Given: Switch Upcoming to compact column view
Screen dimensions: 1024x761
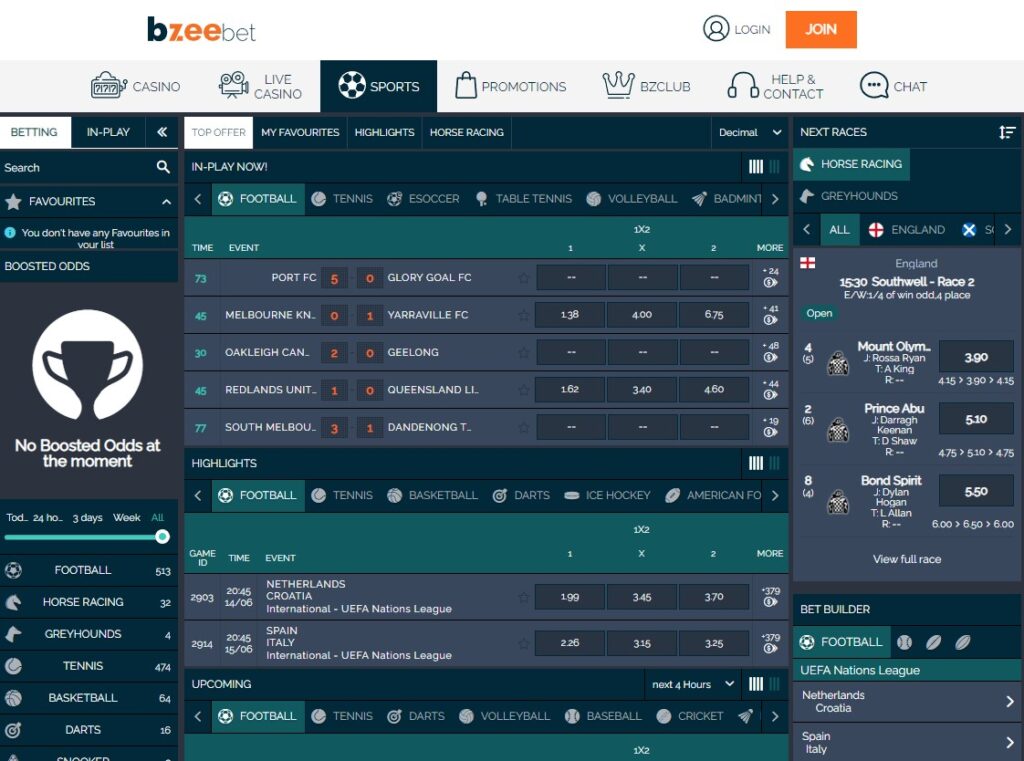Looking at the screenshot, I should 775,684.
